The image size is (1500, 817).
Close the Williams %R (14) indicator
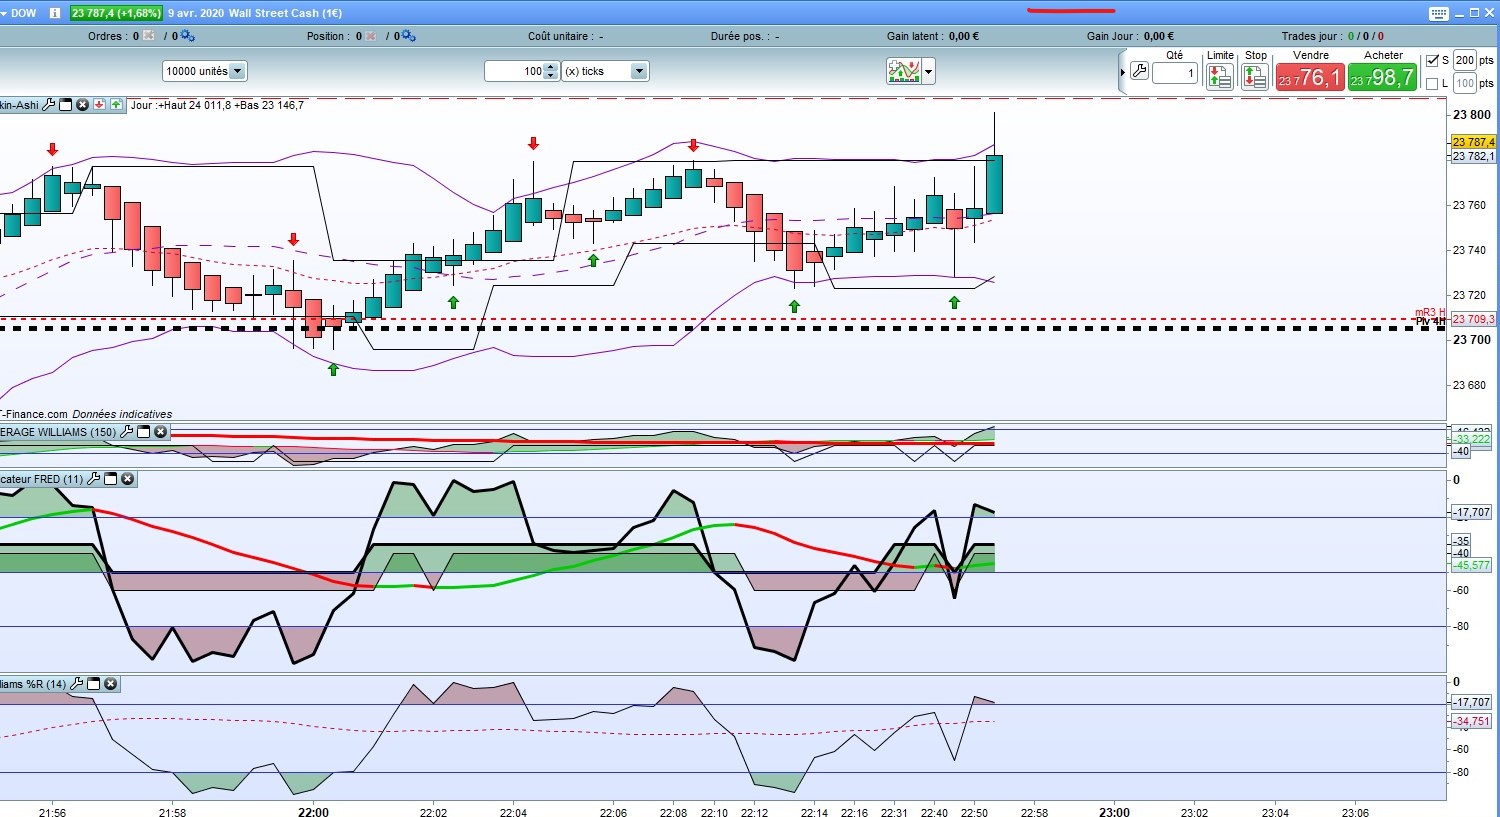[x=110, y=684]
